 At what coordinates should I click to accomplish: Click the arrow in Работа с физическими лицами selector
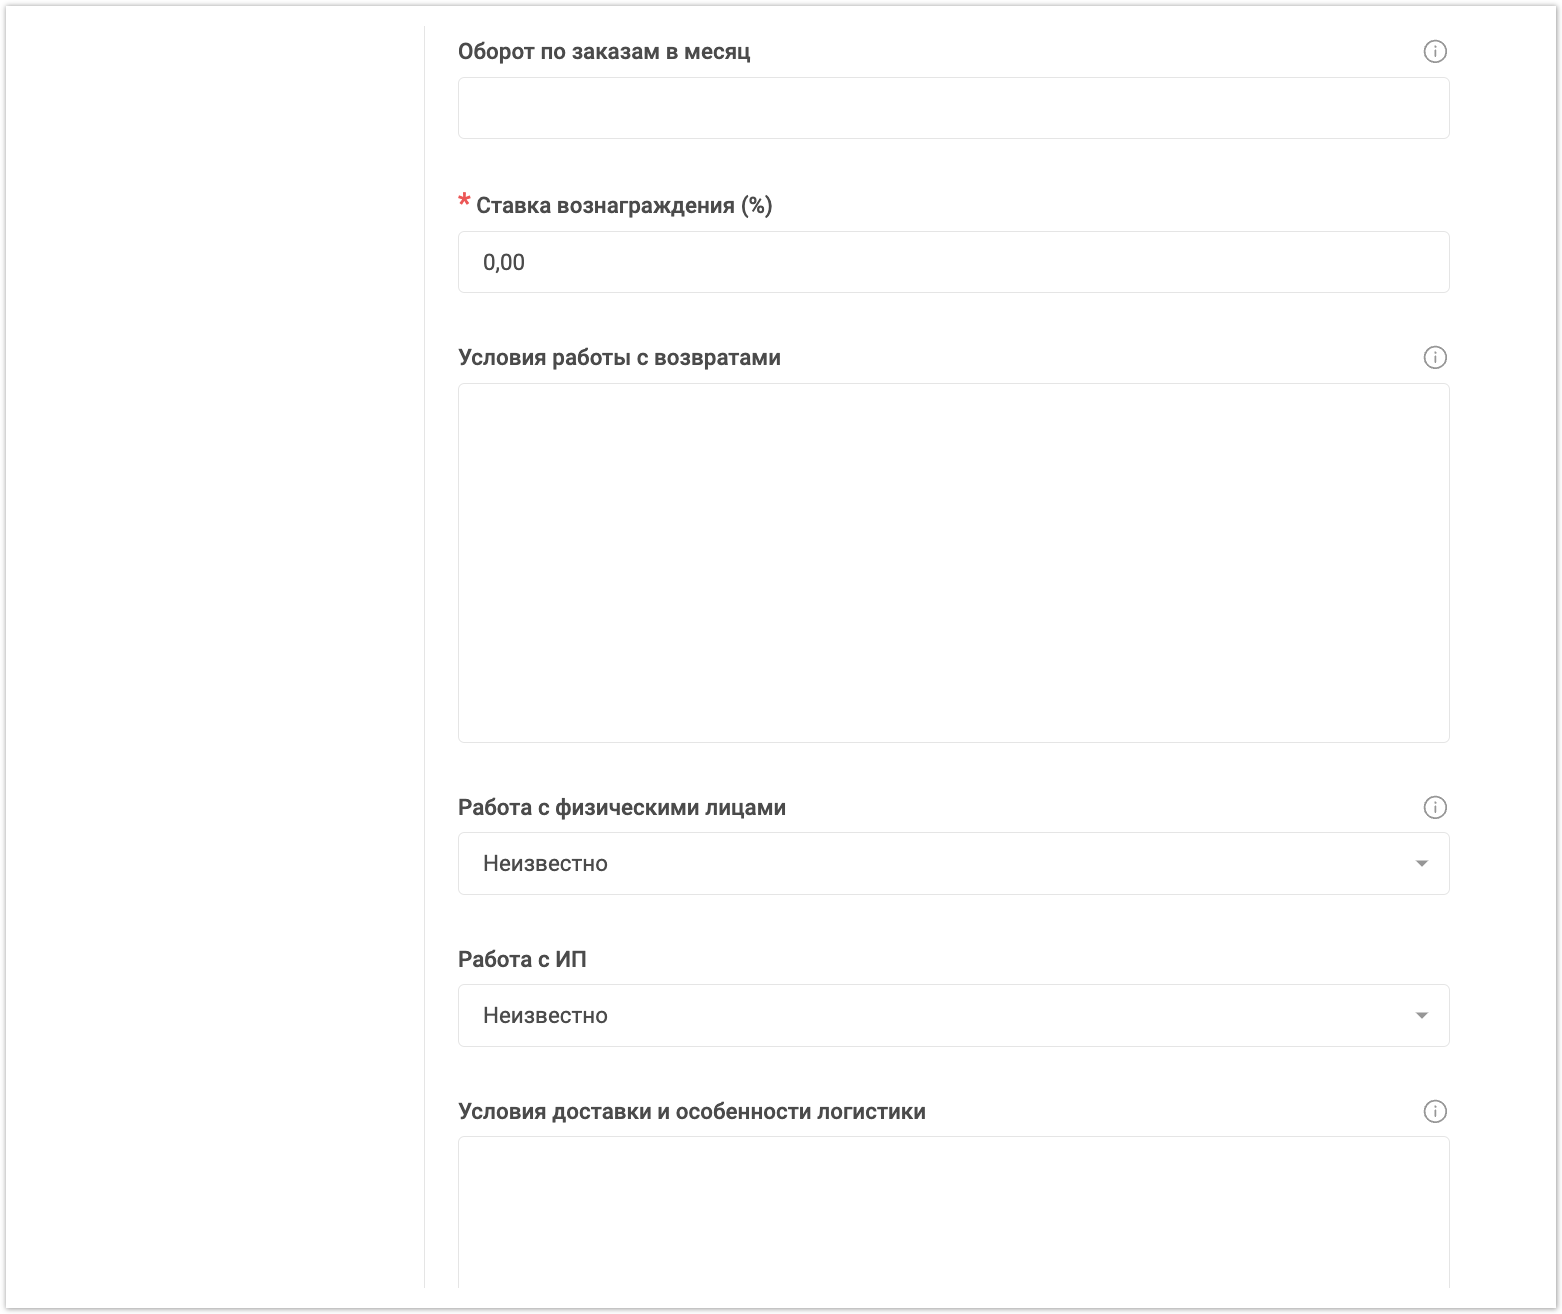1421,864
